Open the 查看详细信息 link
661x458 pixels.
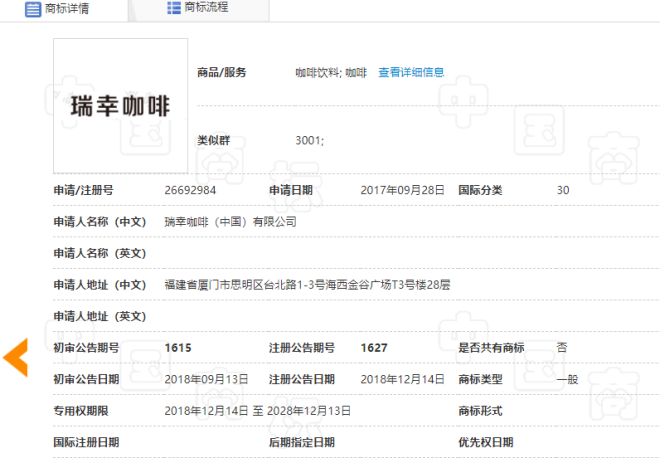(x=411, y=73)
